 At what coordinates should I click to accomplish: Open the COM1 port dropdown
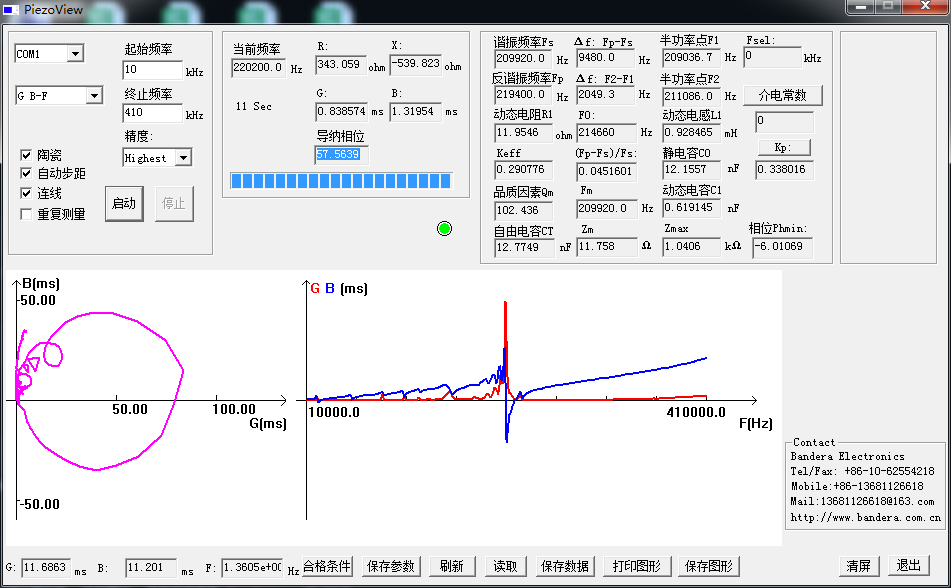(75, 54)
